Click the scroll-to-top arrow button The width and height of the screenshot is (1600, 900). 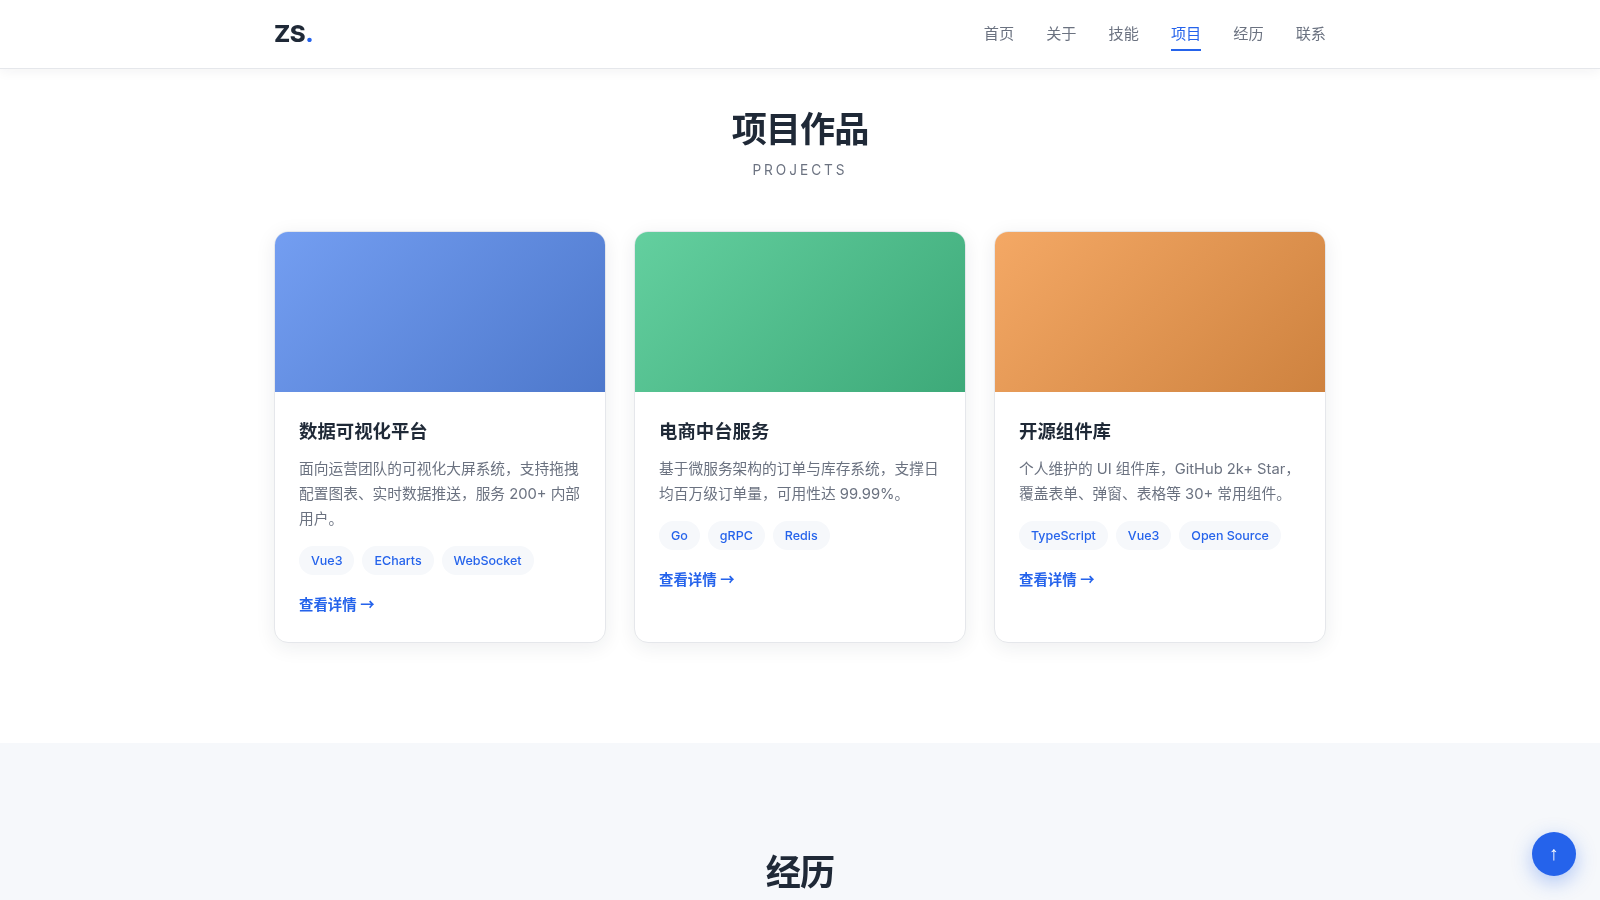coord(1553,854)
